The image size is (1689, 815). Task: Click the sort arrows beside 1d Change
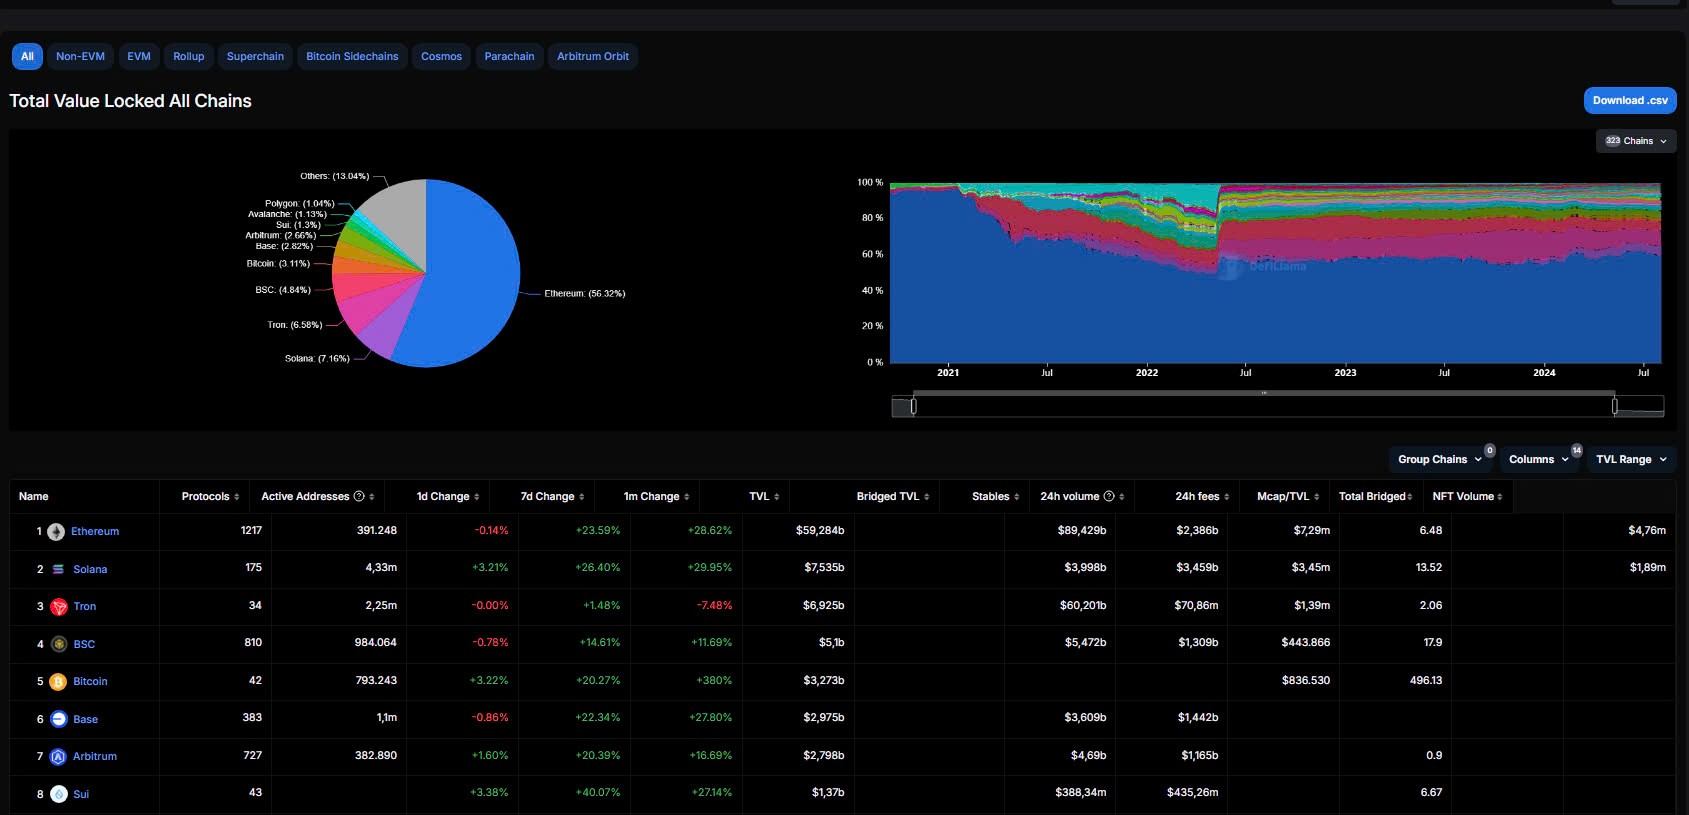click(x=477, y=497)
